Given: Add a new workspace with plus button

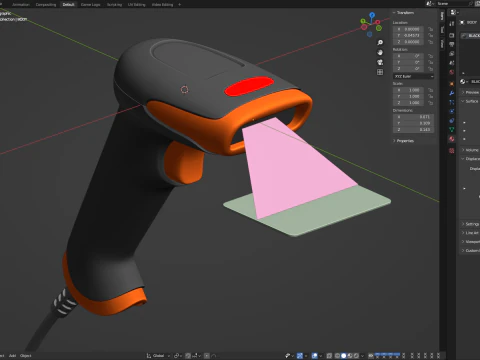Looking at the screenshot, I should (x=179, y=5).
